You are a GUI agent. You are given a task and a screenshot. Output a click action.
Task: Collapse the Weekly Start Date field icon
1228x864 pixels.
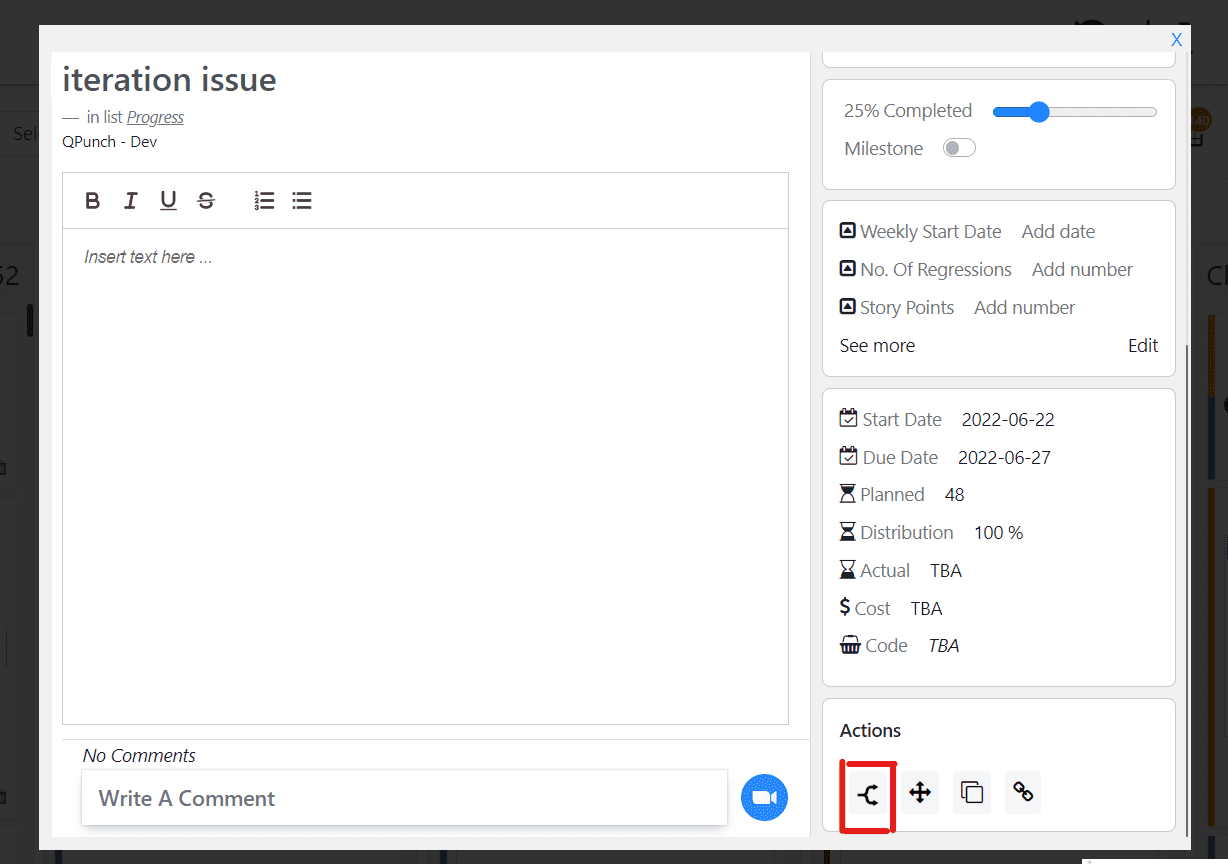tap(847, 231)
